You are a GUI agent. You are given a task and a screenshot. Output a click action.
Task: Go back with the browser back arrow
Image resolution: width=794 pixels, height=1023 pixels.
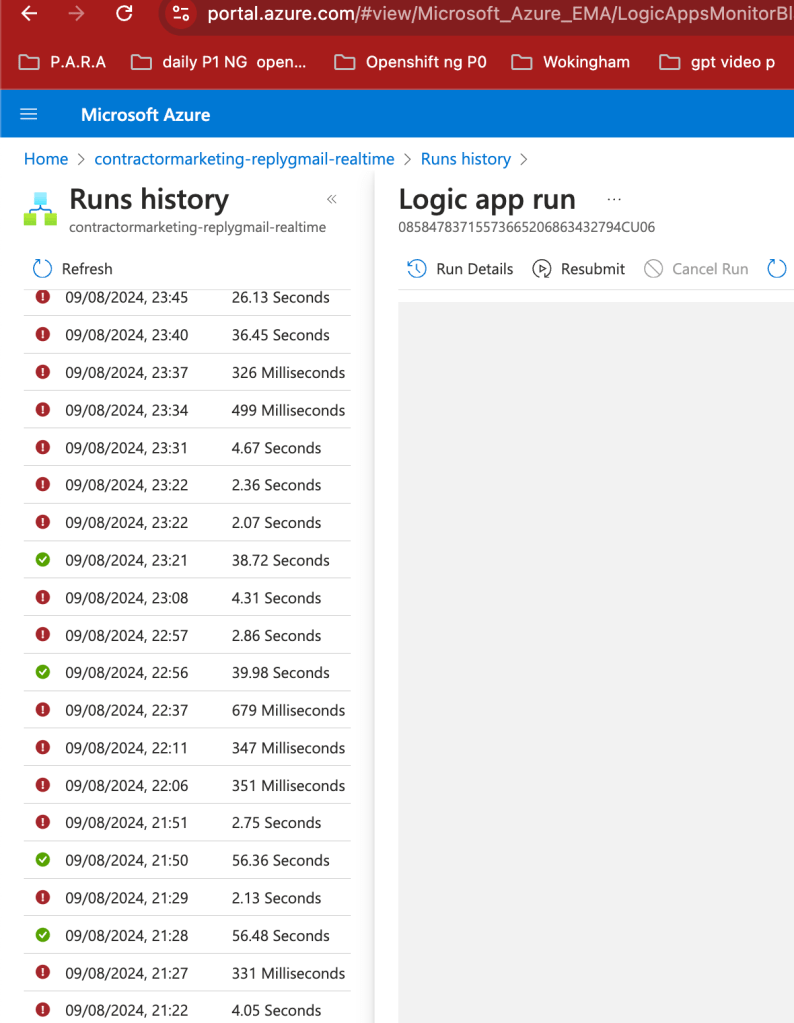point(29,13)
